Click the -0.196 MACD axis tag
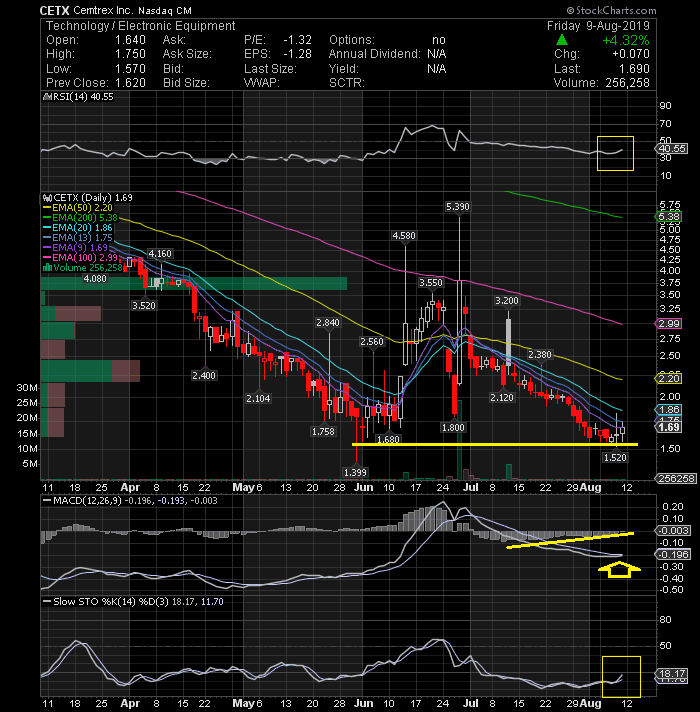The image size is (700, 712). tap(673, 554)
